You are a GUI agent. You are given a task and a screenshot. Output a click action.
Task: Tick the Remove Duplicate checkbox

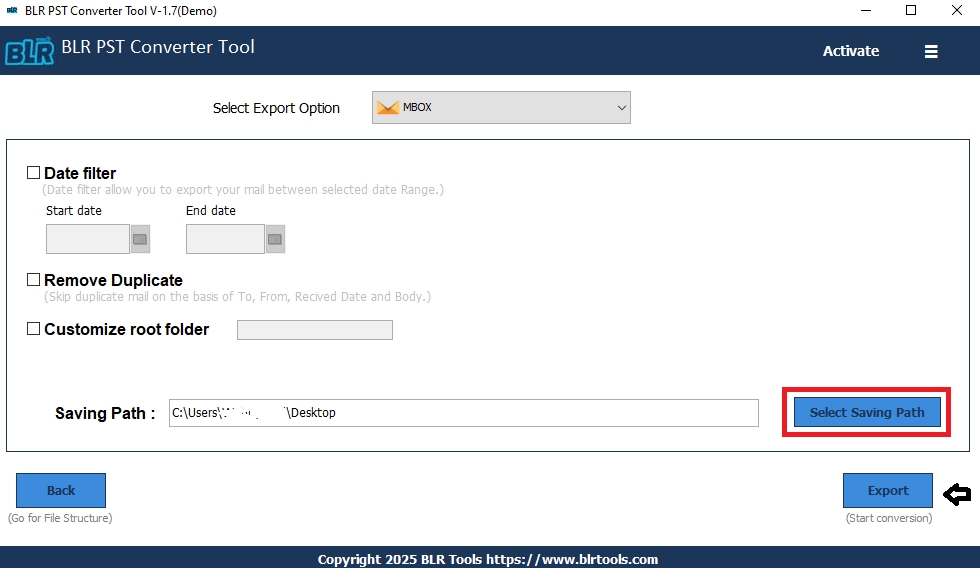pyautogui.click(x=33, y=279)
